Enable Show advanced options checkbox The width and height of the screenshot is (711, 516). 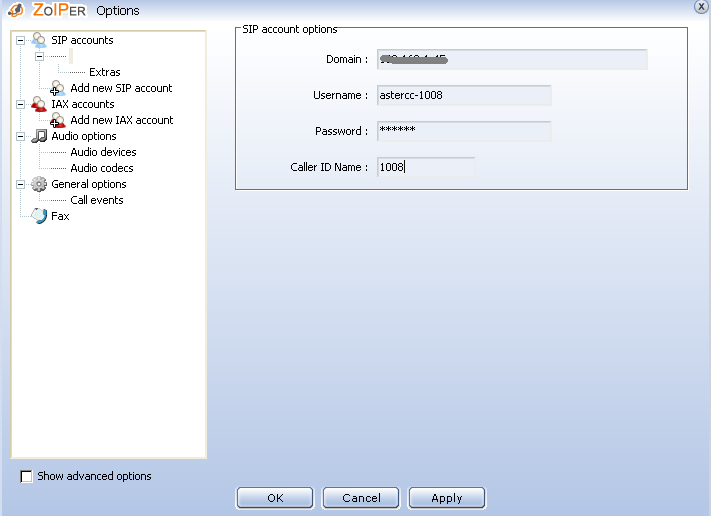pos(27,477)
